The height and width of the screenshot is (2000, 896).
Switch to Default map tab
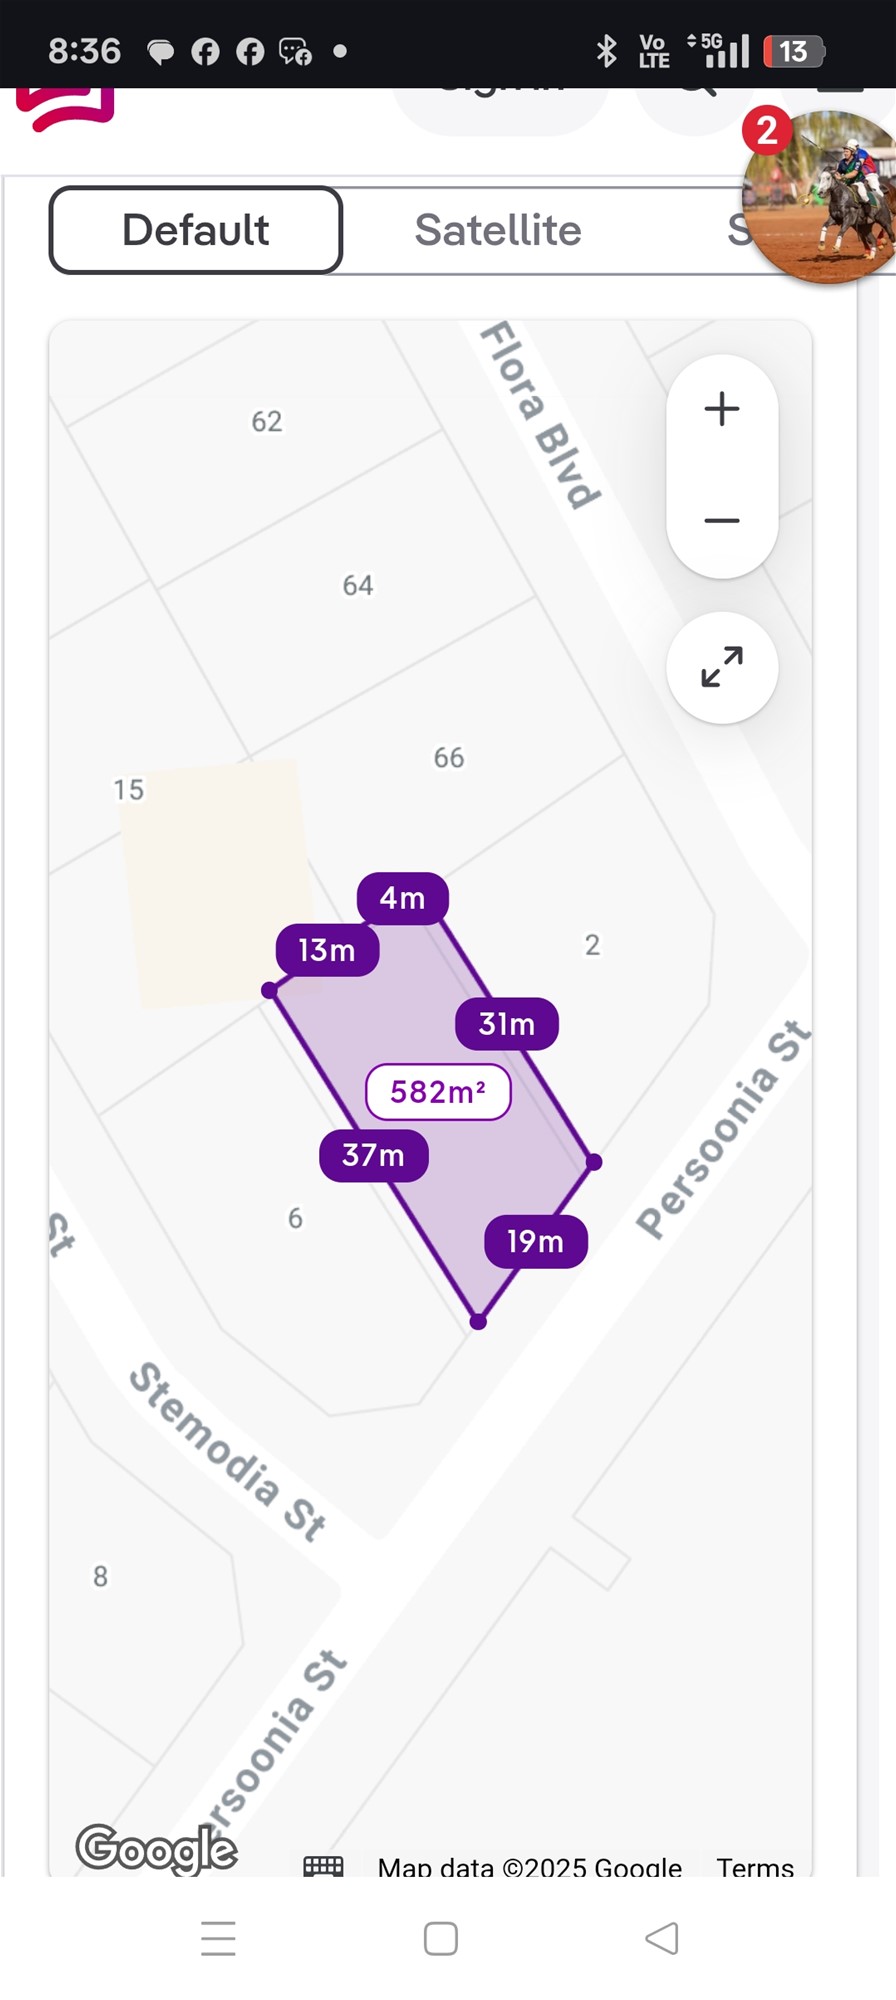click(x=196, y=230)
